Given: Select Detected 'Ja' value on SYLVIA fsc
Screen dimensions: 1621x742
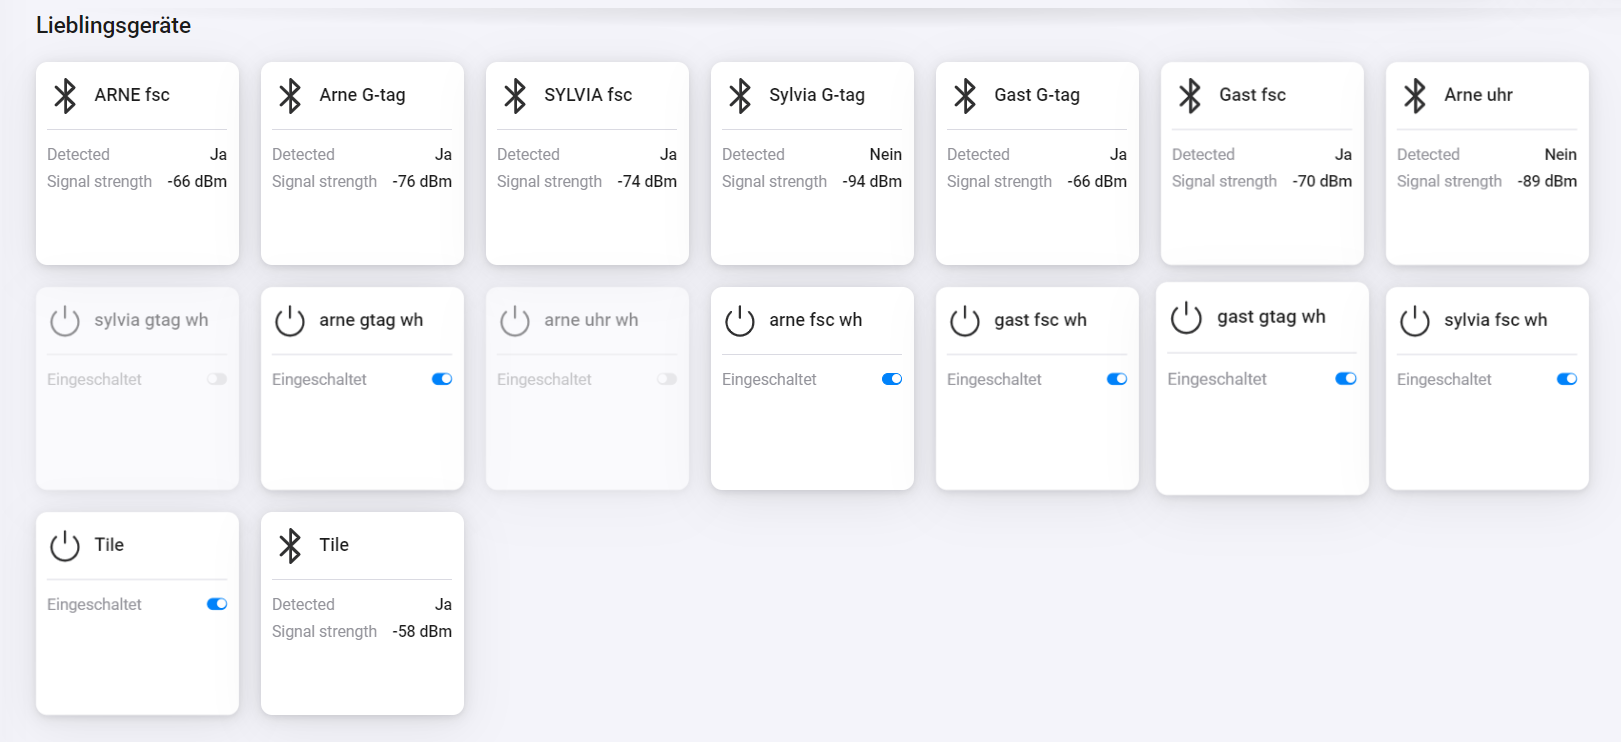Looking at the screenshot, I should 668,155.
